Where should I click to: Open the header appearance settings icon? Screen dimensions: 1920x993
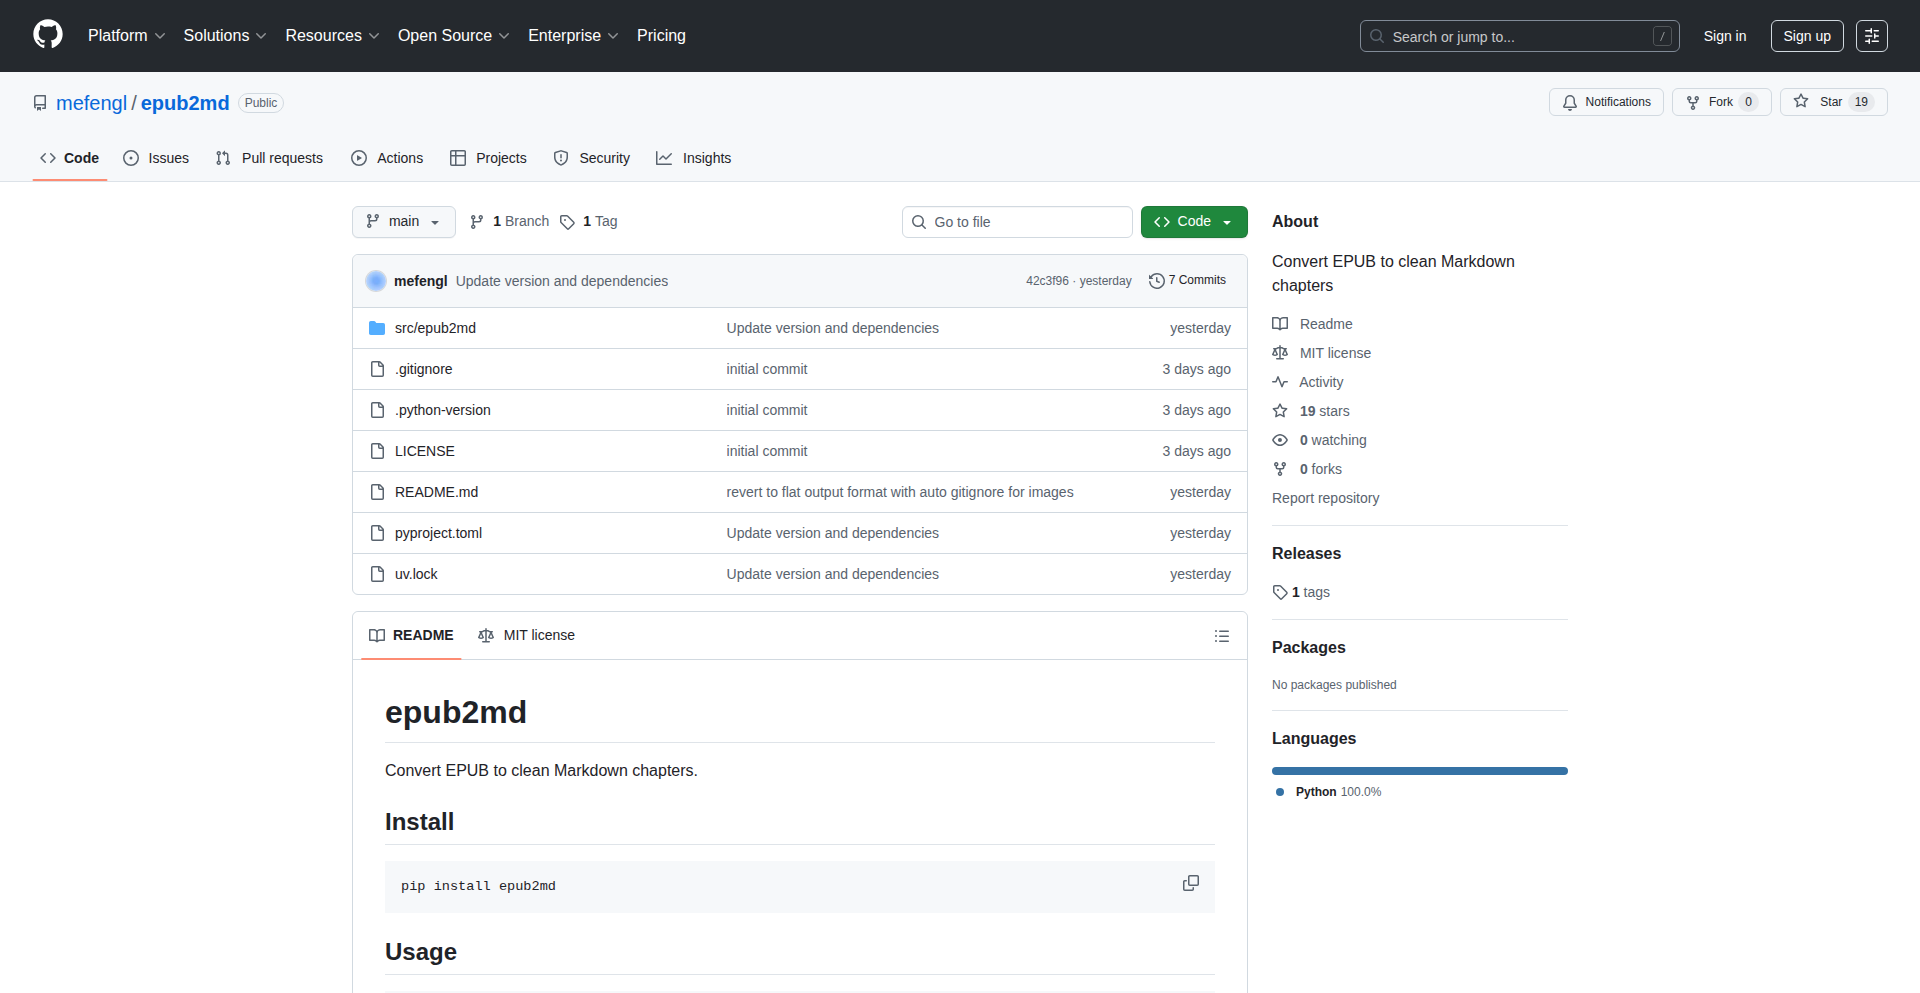(x=1871, y=36)
